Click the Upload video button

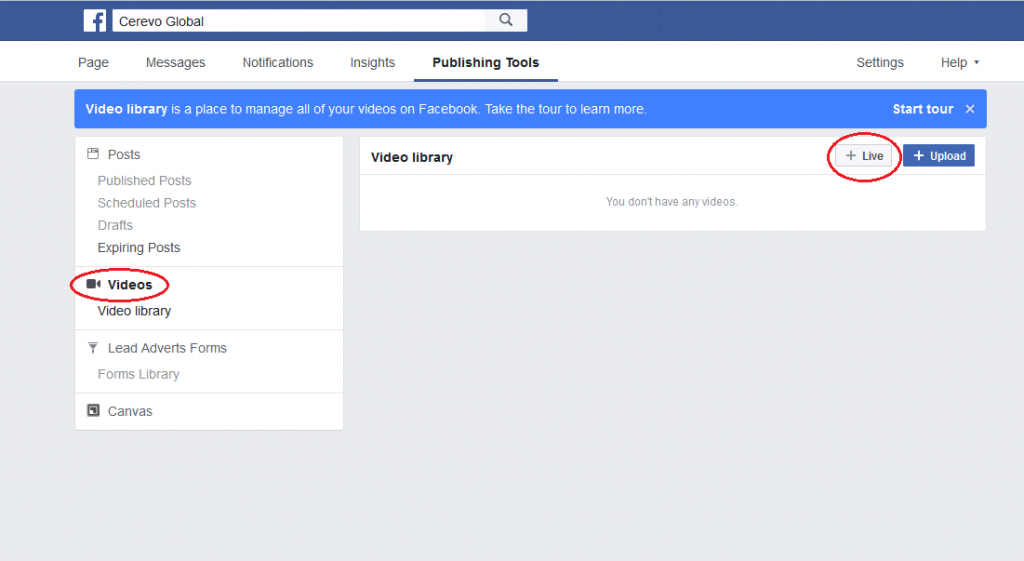pos(939,155)
